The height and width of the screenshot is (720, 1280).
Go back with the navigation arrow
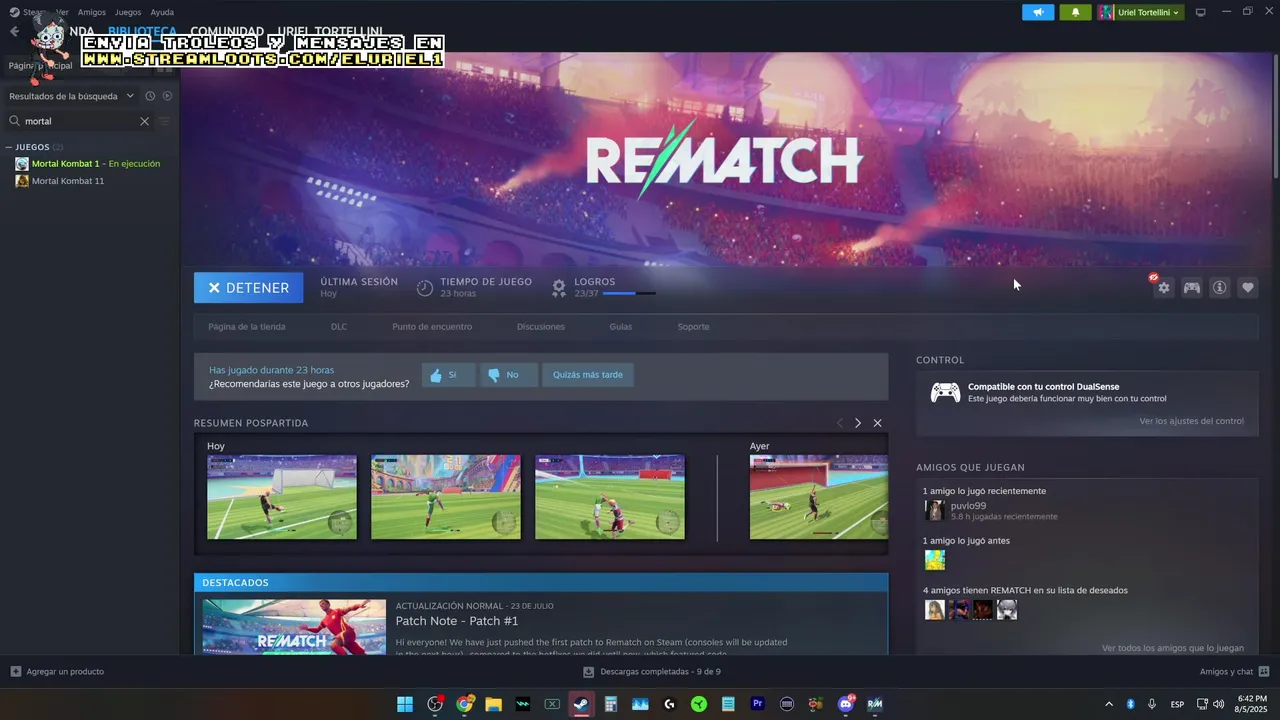coord(14,32)
